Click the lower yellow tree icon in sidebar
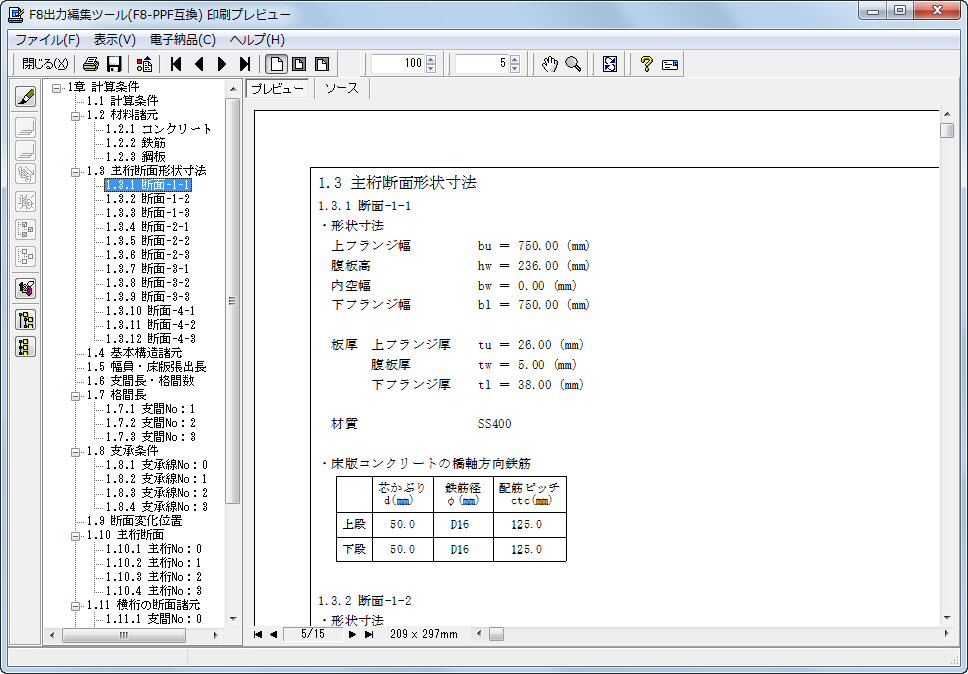Viewport: 968px width, 674px height. (x=26, y=346)
